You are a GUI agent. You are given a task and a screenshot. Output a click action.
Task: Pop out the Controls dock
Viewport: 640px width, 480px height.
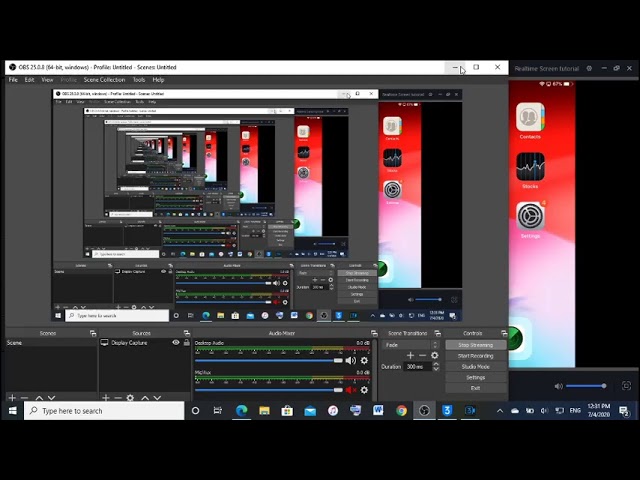[x=504, y=333]
